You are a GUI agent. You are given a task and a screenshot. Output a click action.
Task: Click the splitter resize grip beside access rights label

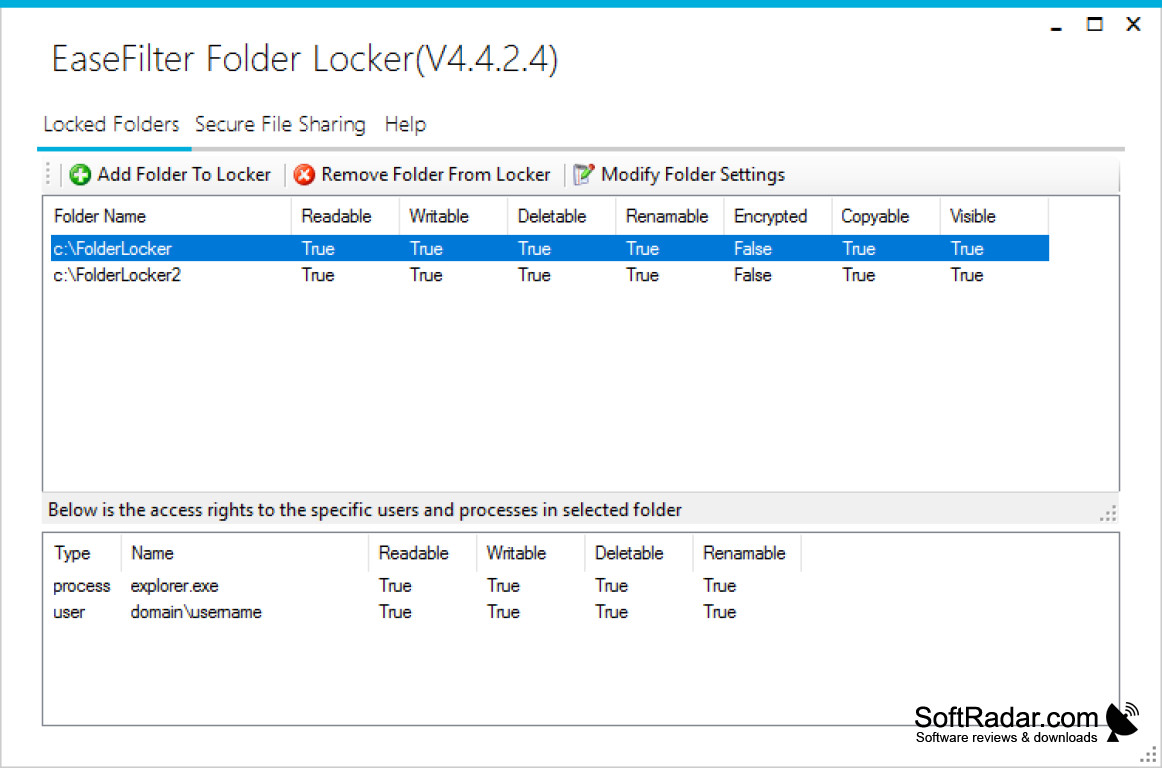[1108, 512]
